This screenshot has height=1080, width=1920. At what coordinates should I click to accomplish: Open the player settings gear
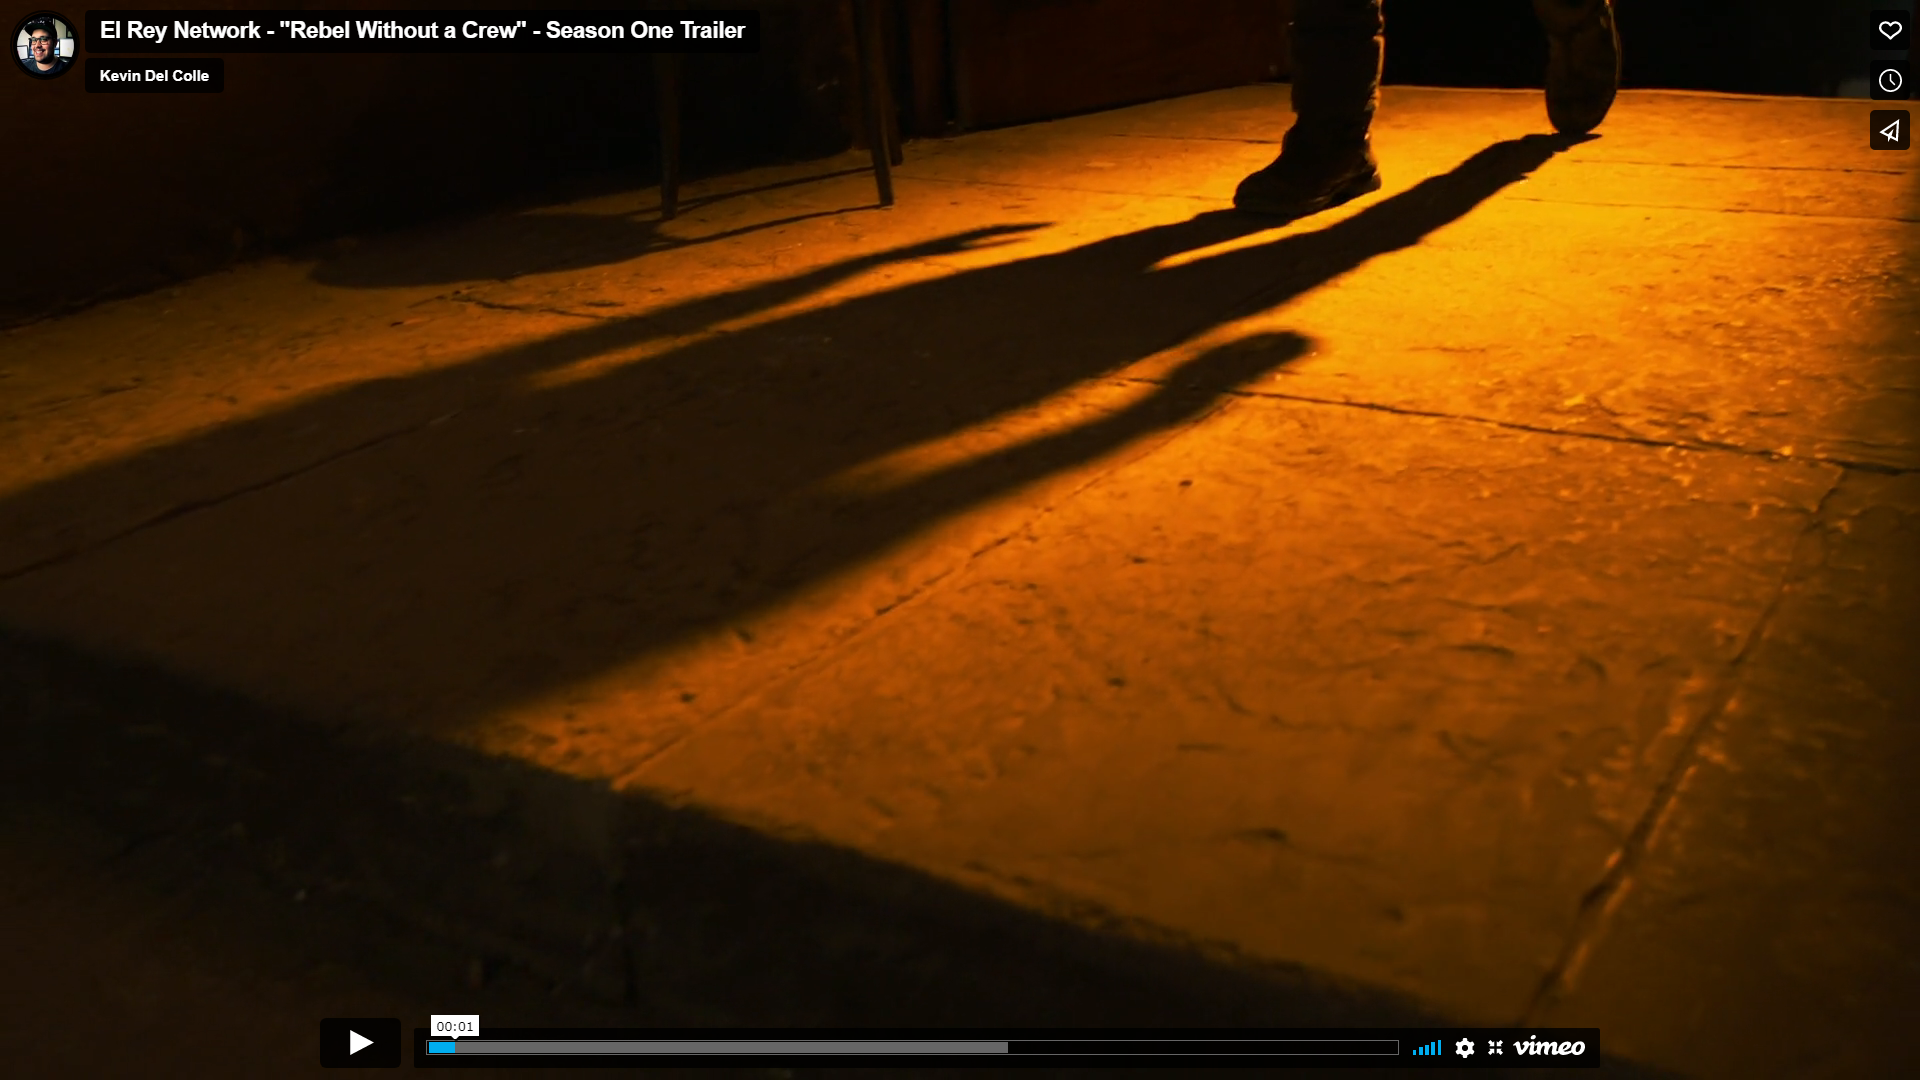(1465, 1047)
